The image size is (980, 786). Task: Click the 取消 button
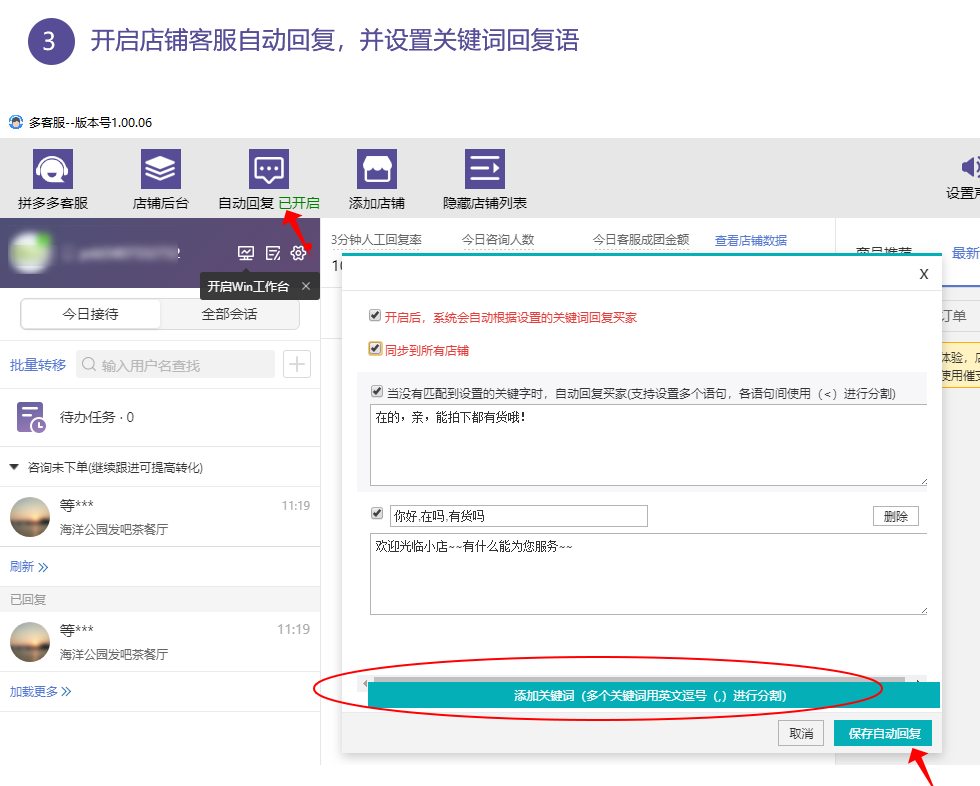click(801, 734)
